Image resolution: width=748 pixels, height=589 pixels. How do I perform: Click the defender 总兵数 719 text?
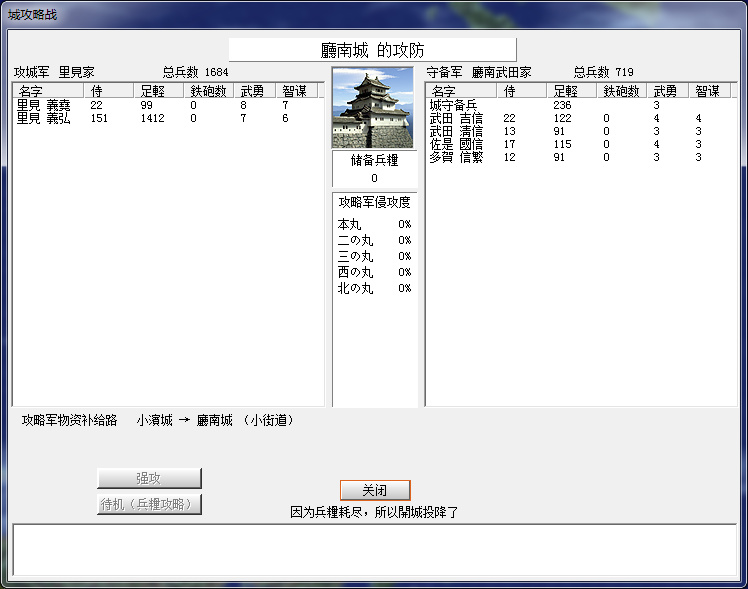pyautogui.click(x=603, y=72)
